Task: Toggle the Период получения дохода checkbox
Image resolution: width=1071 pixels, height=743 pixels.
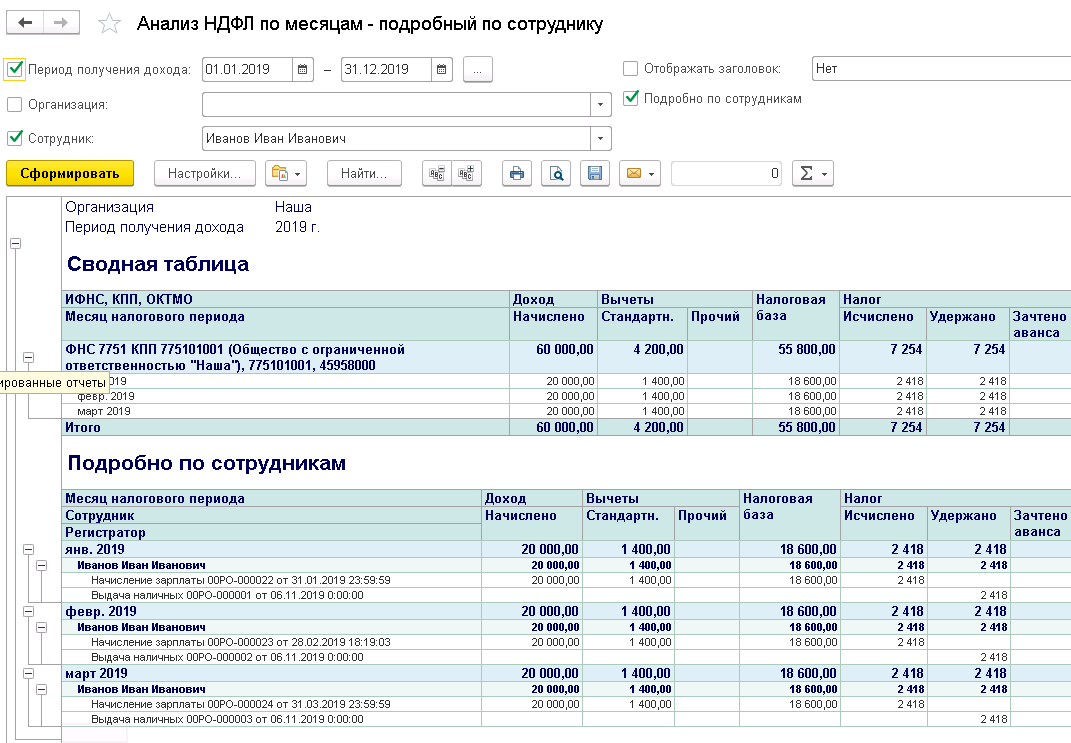Action: (14, 69)
